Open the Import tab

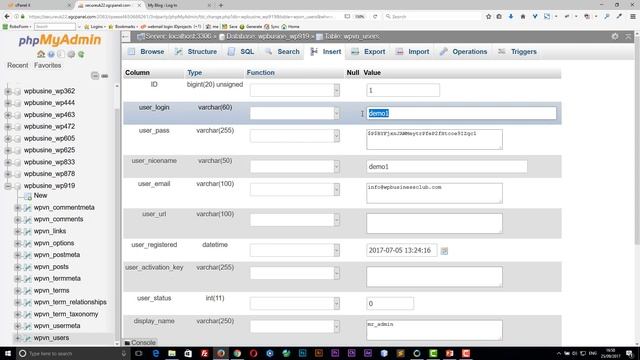pos(413,52)
